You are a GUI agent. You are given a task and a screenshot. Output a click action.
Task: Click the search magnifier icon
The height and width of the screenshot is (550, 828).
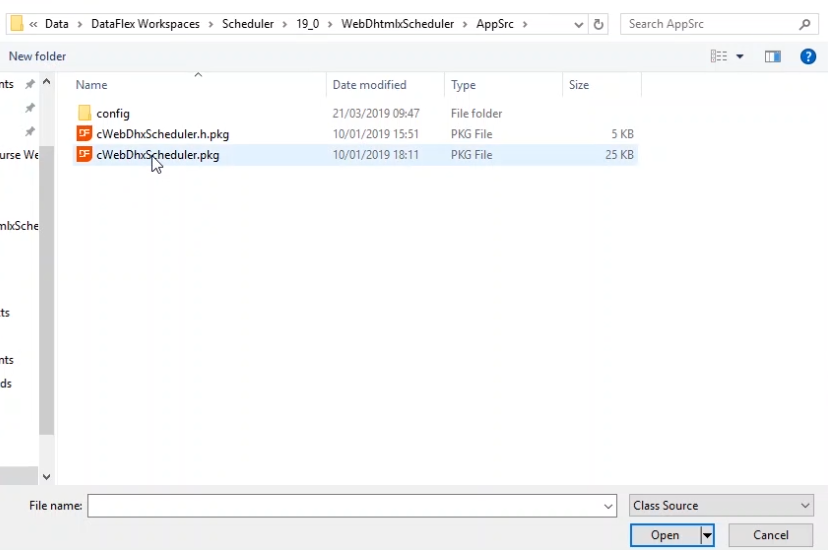[x=805, y=24]
